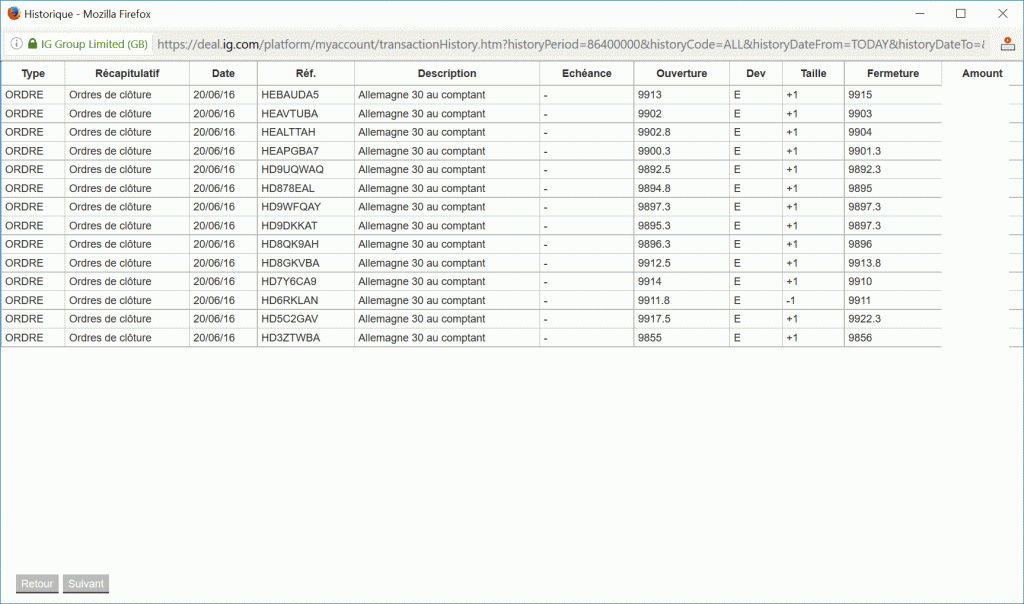Click the Suivant button
This screenshot has height=604, width=1024.
click(x=86, y=584)
